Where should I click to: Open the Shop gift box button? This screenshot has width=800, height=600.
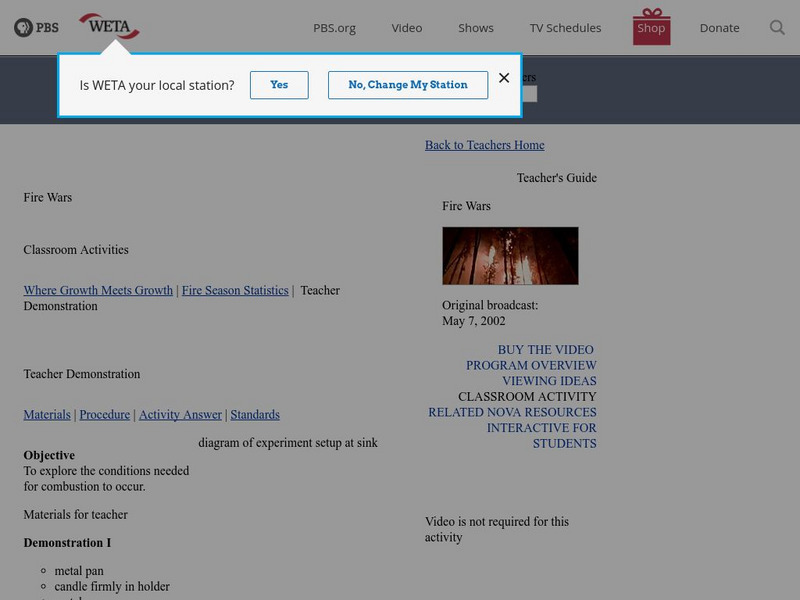click(x=652, y=27)
